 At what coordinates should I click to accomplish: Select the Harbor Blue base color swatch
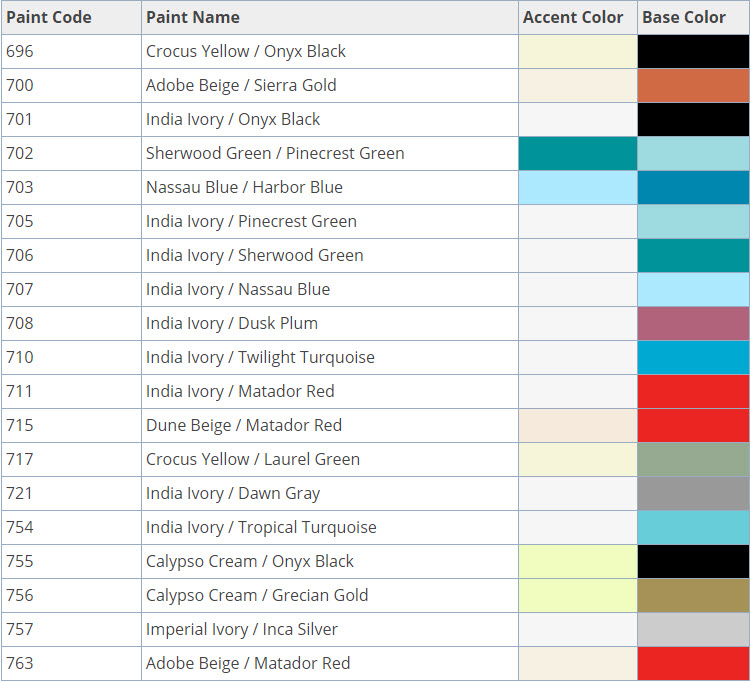coord(693,187)
